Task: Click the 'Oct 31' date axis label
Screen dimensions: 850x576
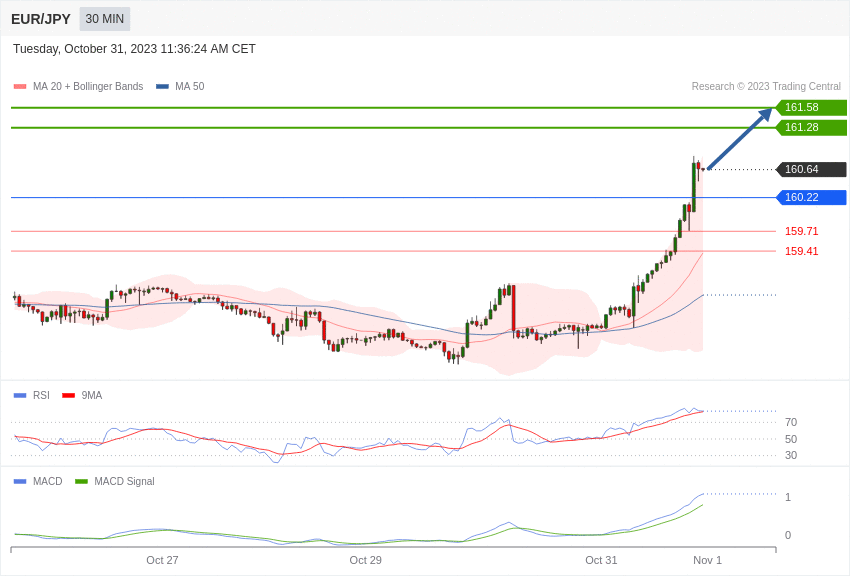Action: [x=601, y=560]
